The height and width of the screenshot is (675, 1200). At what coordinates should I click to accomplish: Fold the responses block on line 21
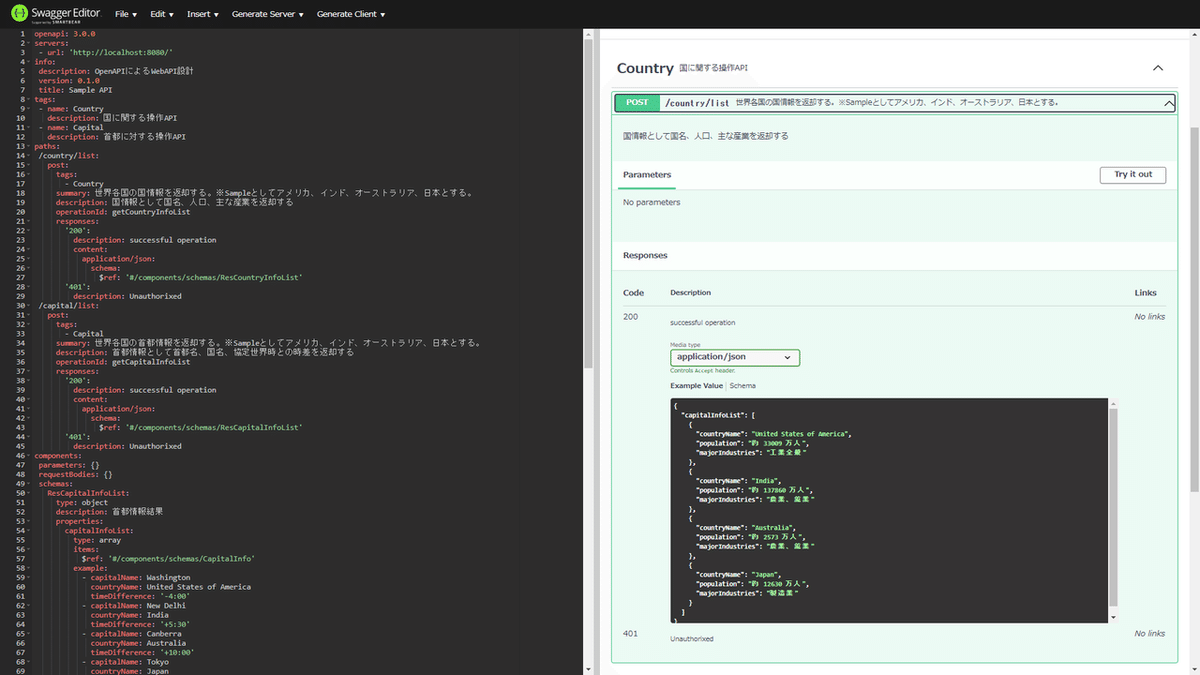pyautogui.click(x=28, y=221)
